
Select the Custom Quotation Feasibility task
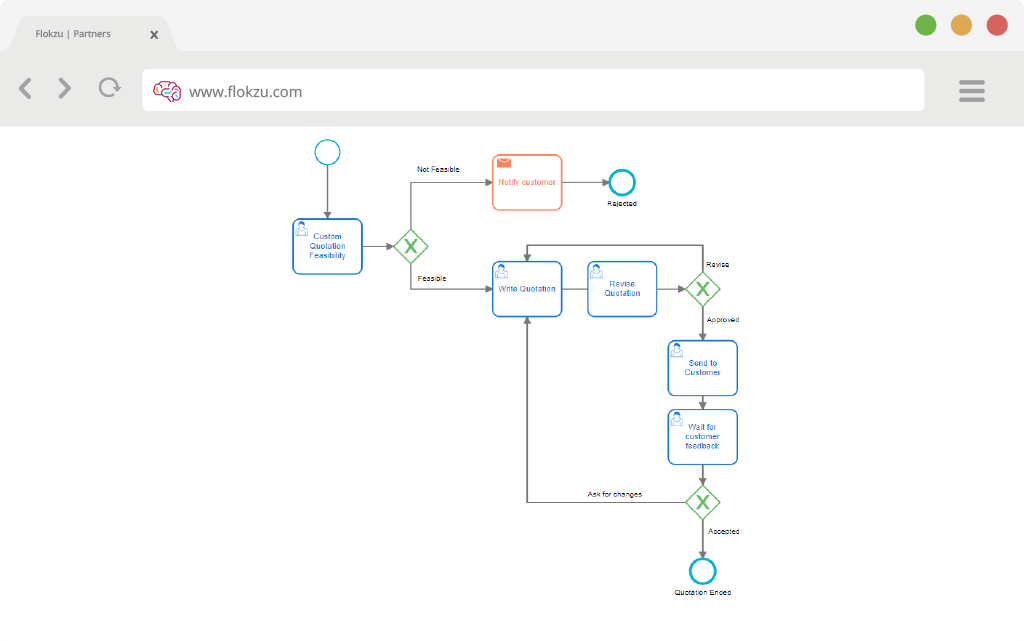(327, 246)
